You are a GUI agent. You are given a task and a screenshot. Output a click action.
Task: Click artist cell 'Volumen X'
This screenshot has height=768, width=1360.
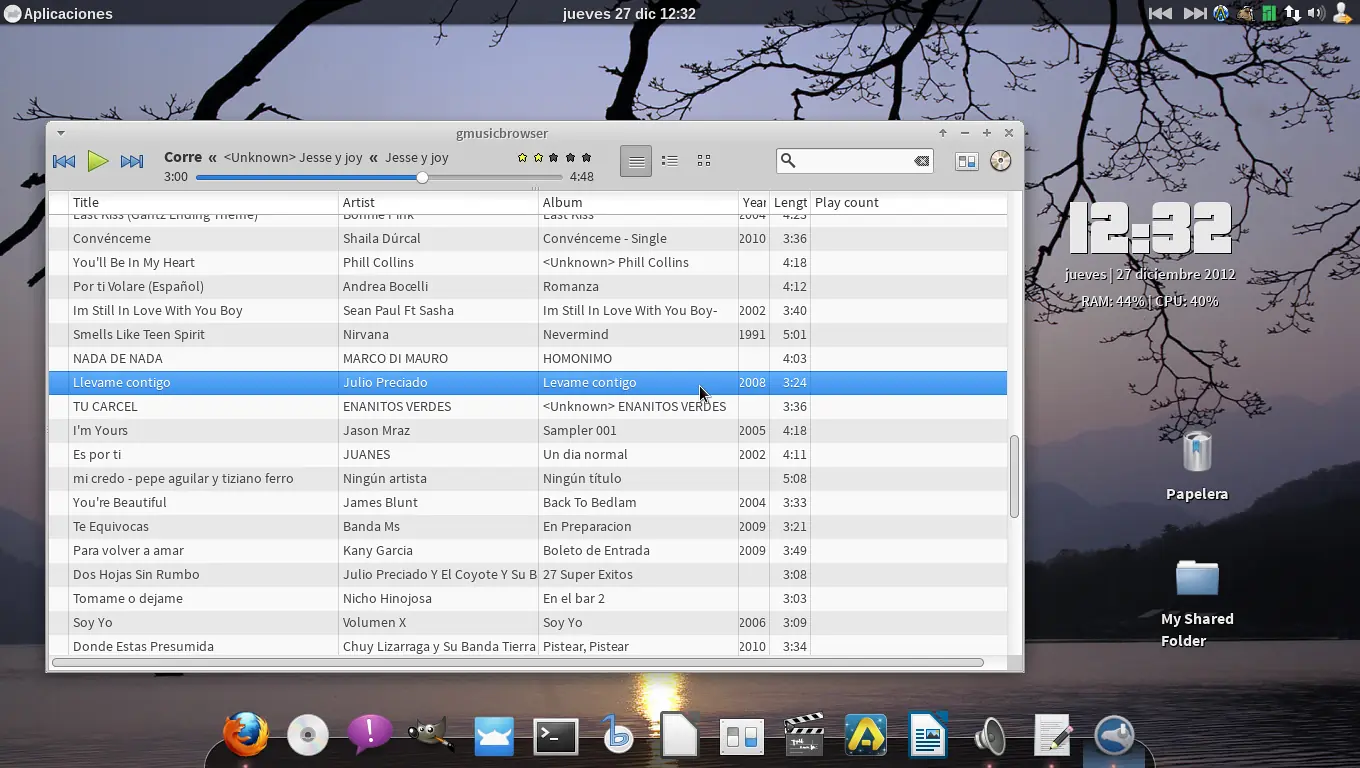(x=374, y=622)
